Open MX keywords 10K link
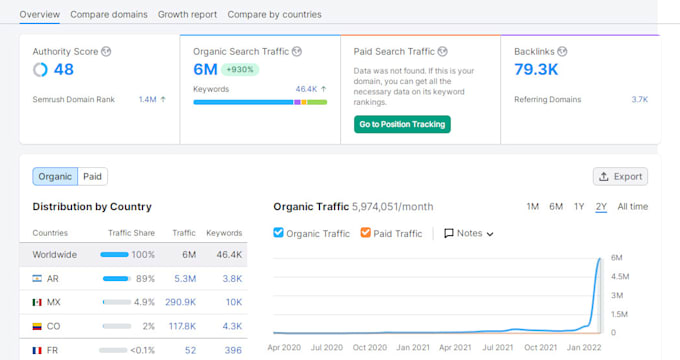 pos(234,302)
